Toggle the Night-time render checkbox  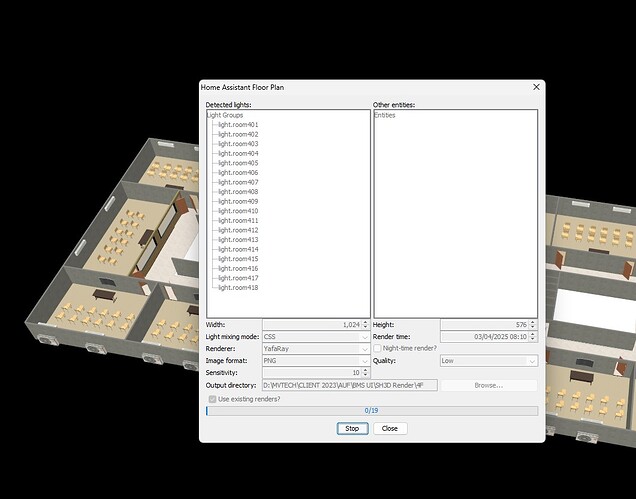(x=377, y=348)
